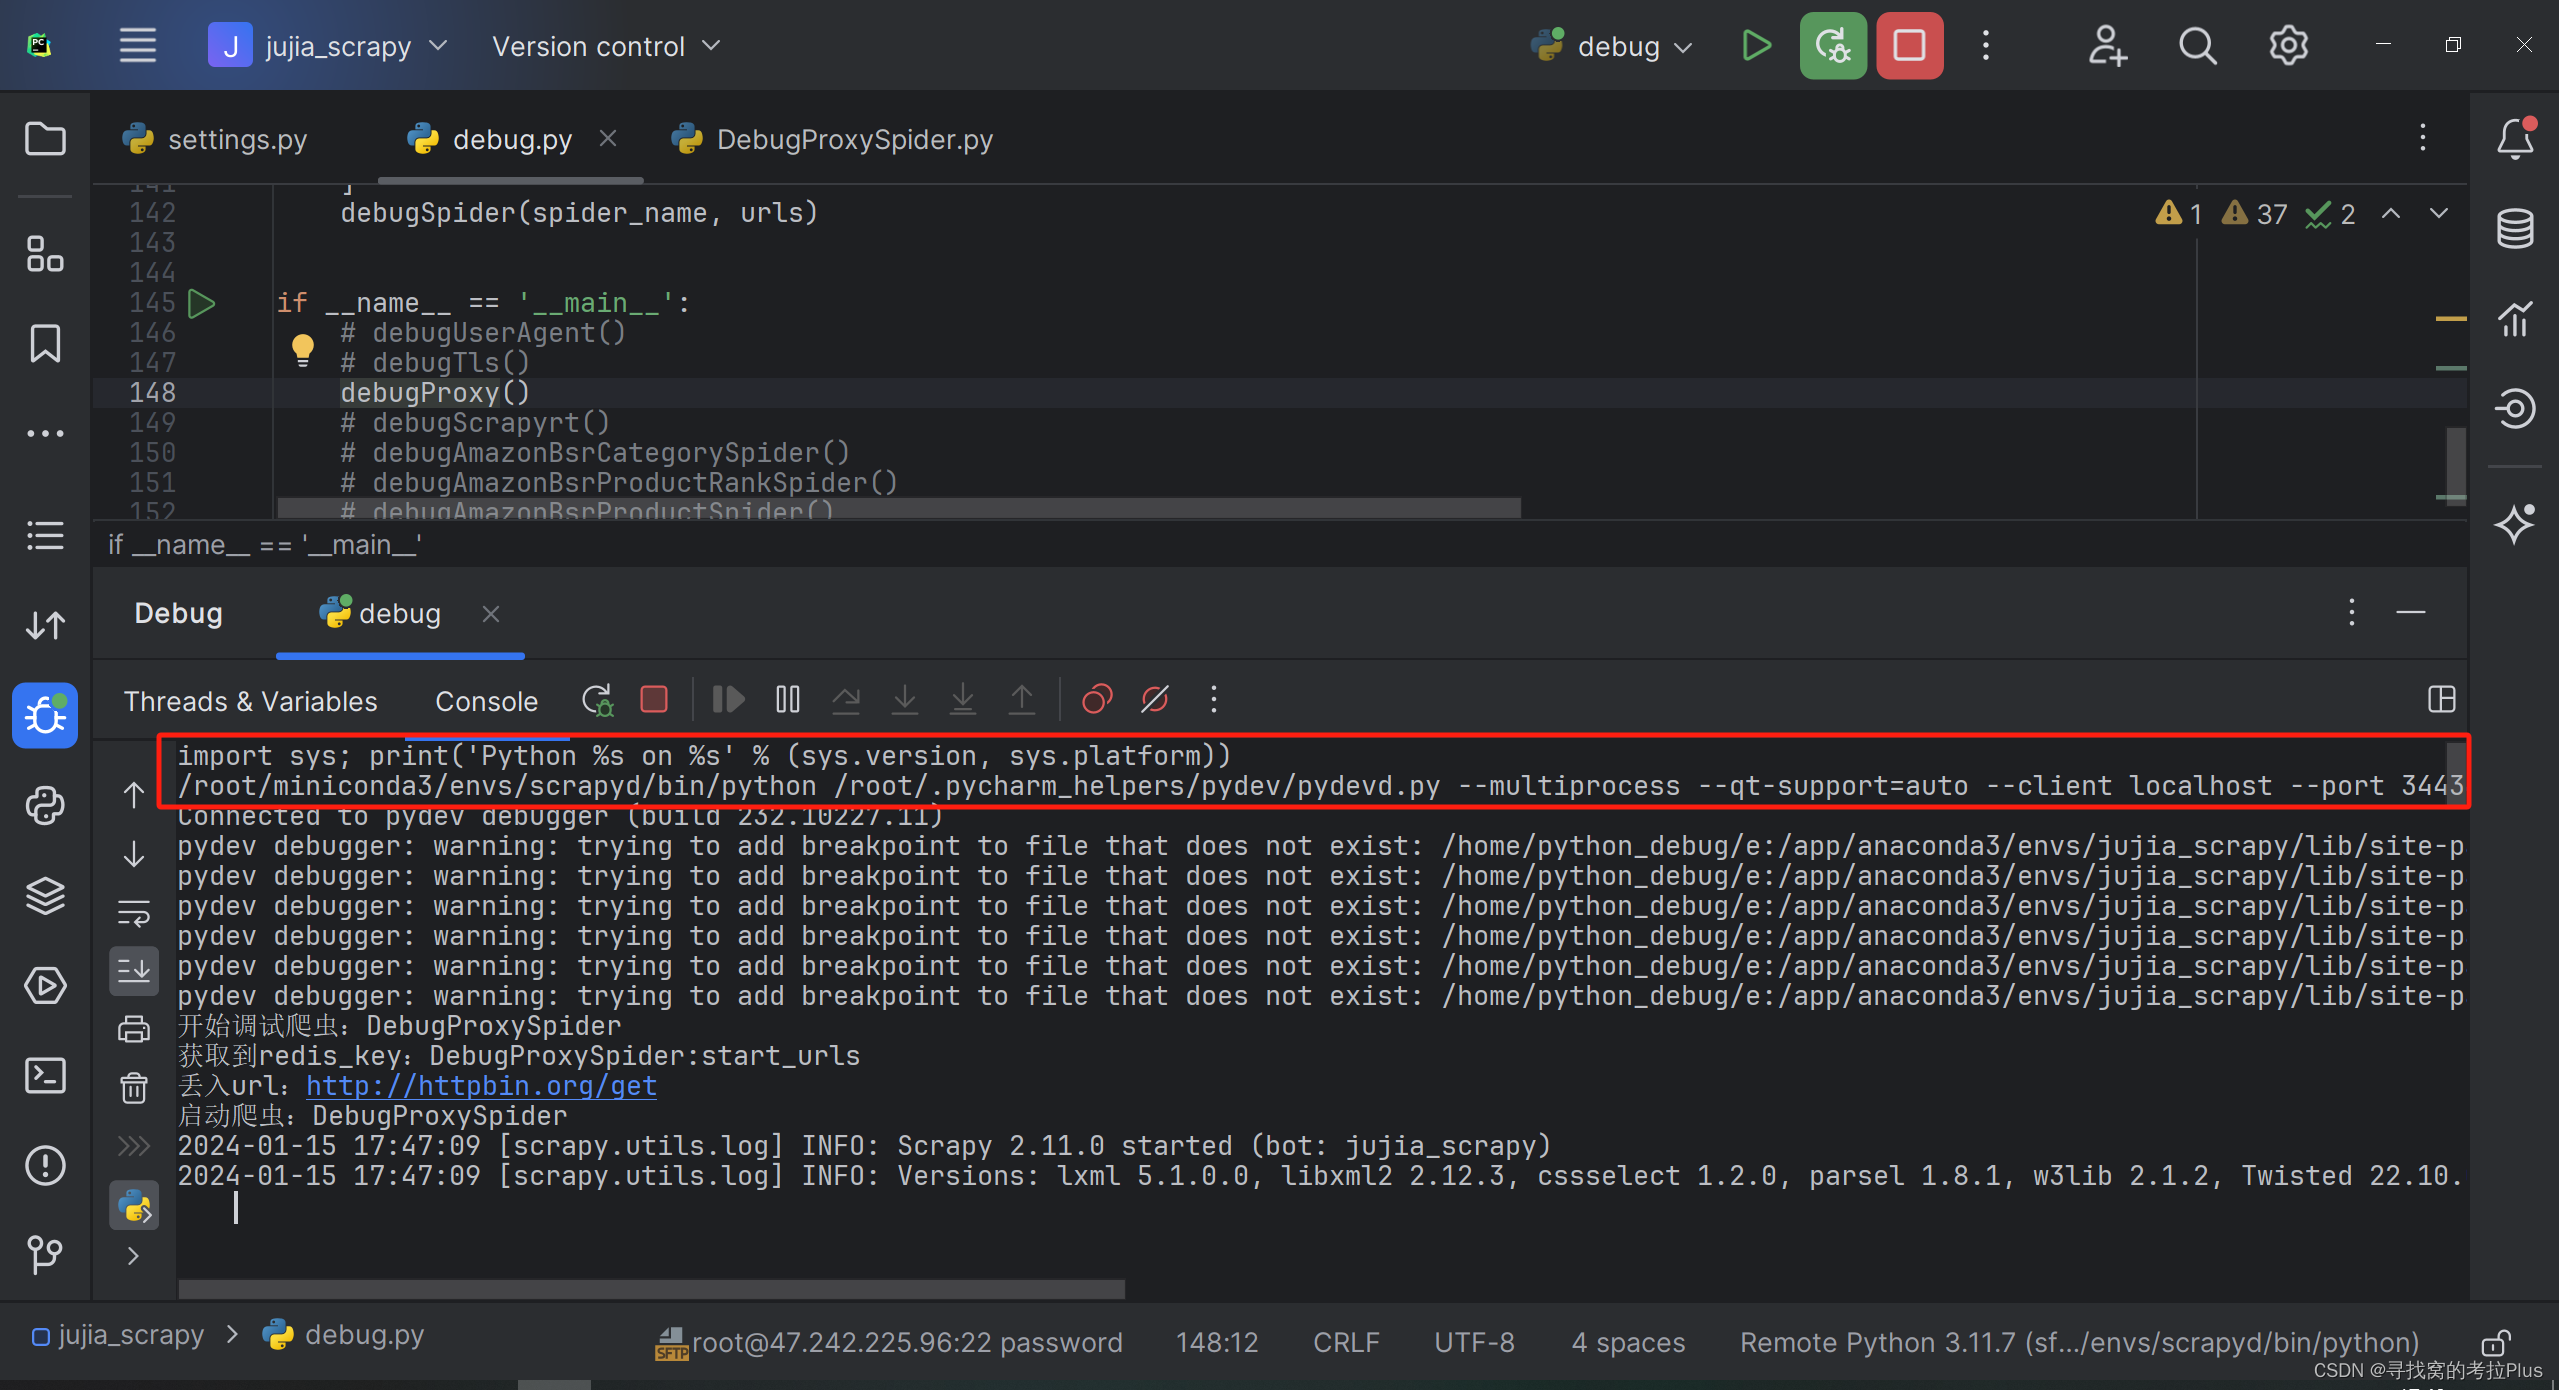Open the Problems tool window

[x=45, y=1165]
